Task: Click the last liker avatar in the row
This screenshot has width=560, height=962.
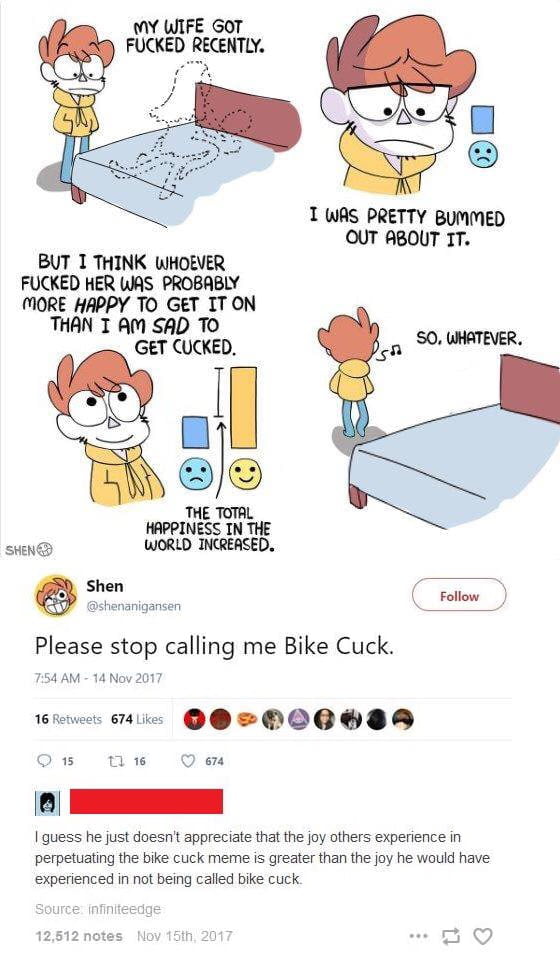Action: point(403,720)
